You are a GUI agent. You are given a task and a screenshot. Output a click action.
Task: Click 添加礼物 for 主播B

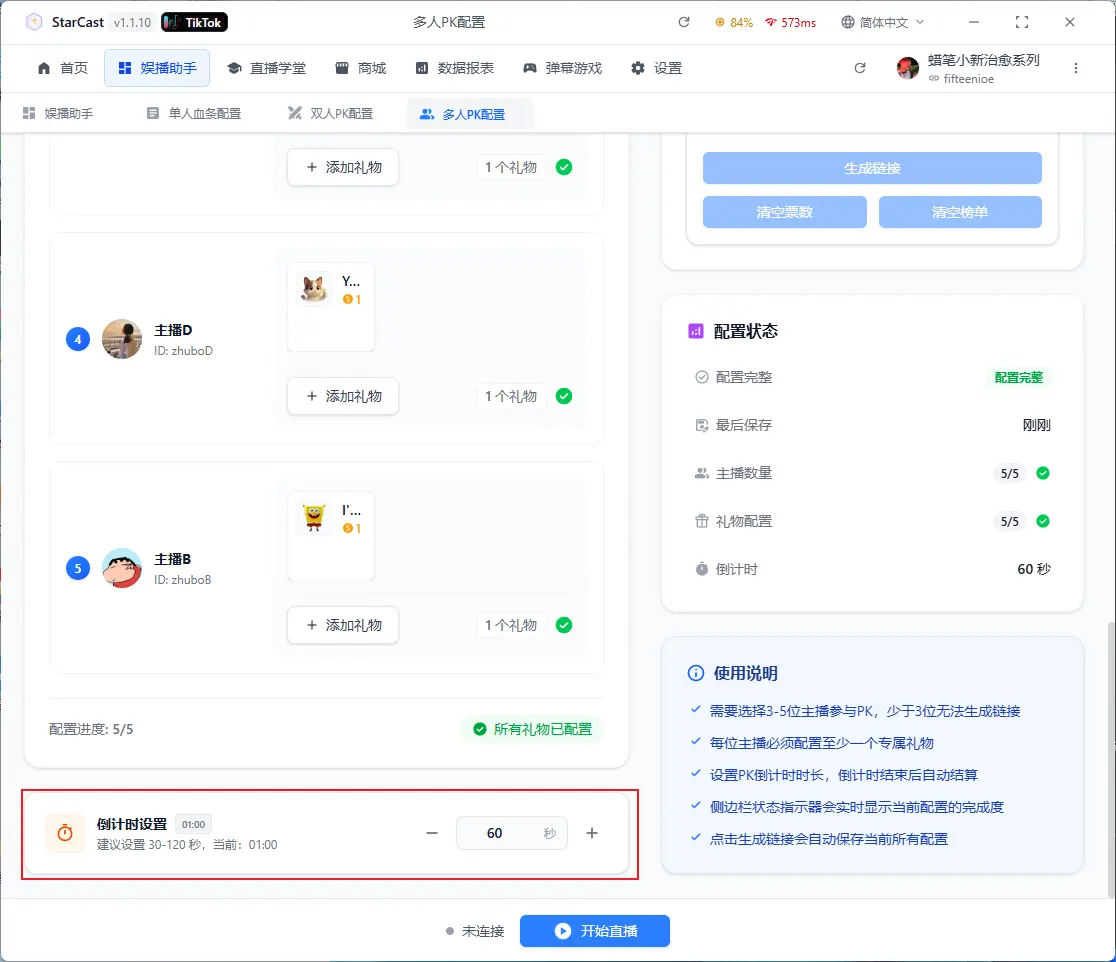(343, 625)
